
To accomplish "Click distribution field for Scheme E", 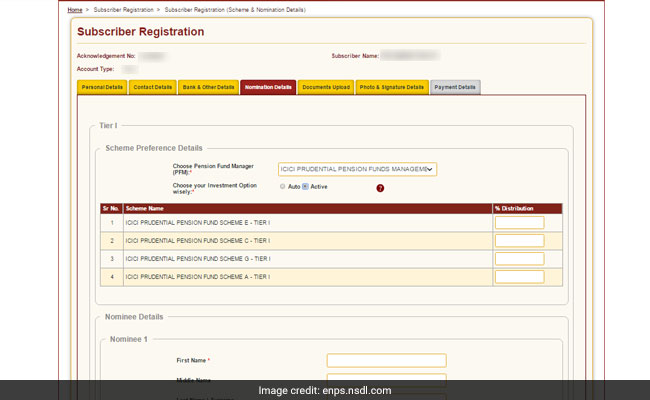I will point(519,223).
